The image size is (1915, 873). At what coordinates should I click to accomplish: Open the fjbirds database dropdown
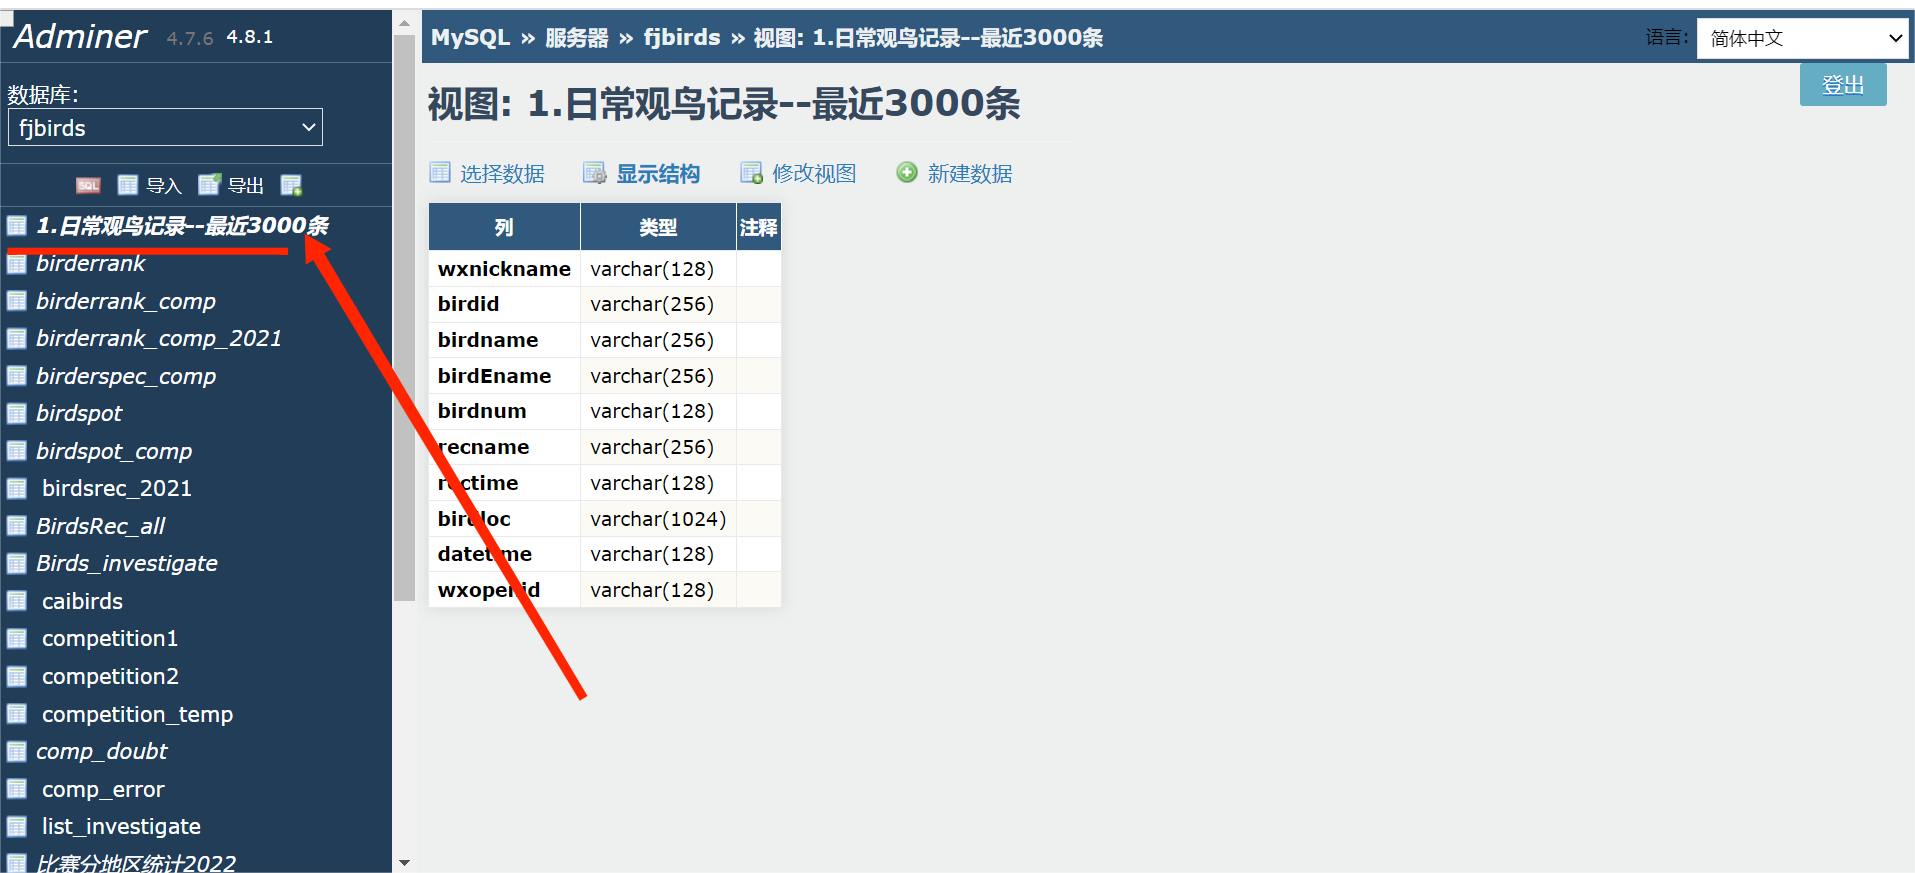click(x=165, y=128)
